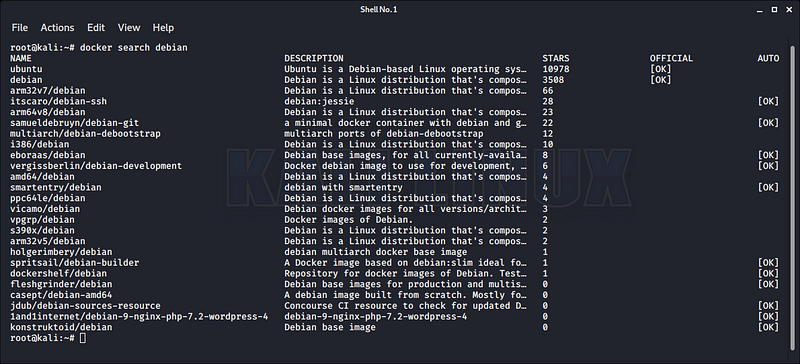
Task: Click 'Debian base image' description for konstruktoid
Action: 330,327
